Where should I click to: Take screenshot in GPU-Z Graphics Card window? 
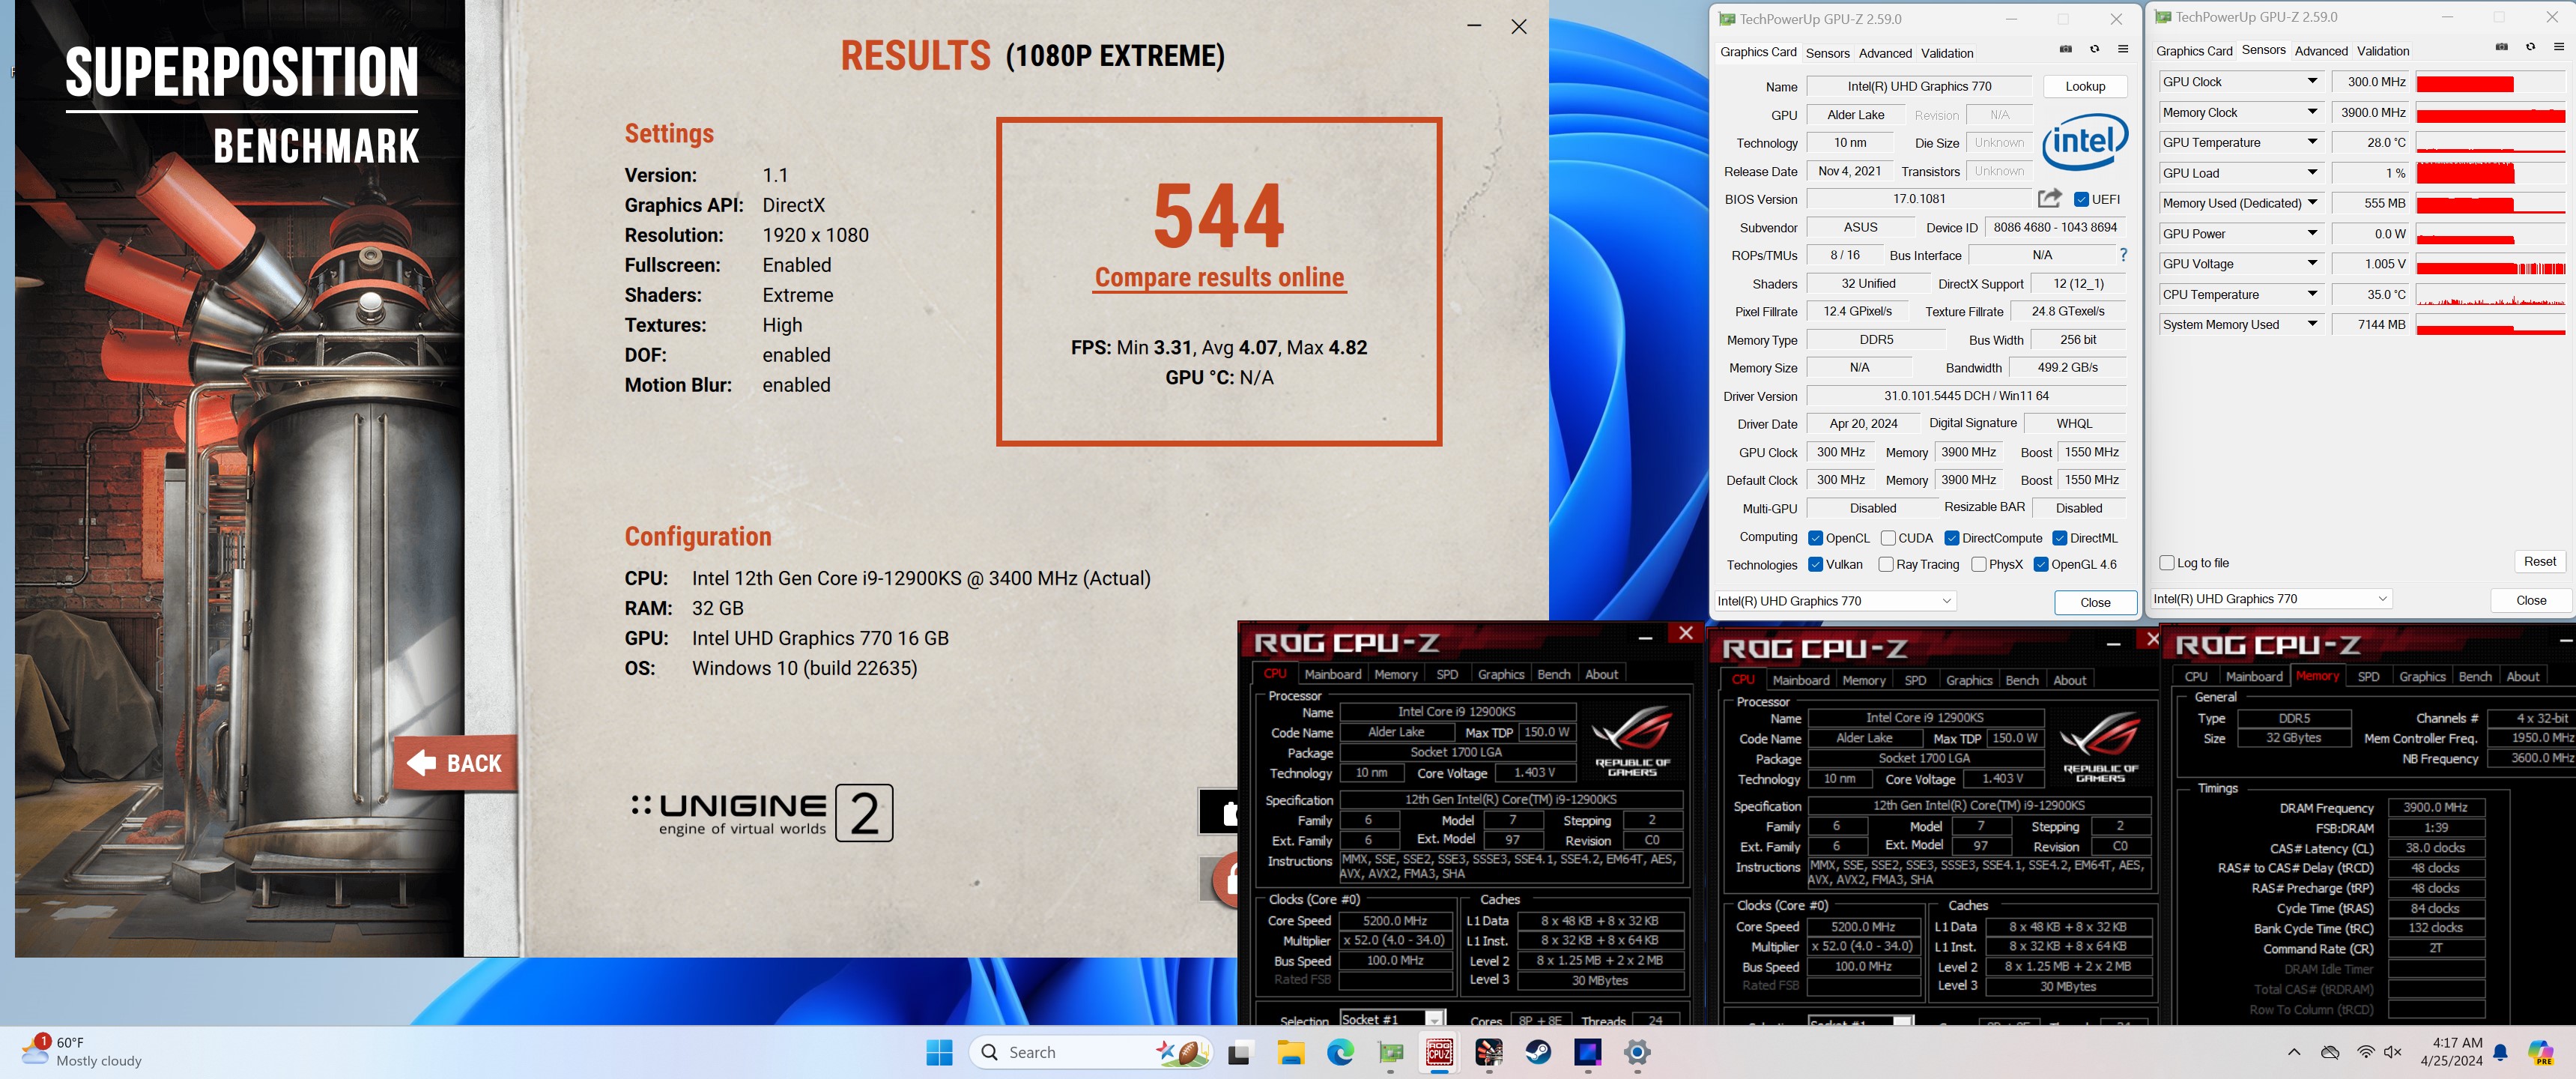(x=2066, y=49)
